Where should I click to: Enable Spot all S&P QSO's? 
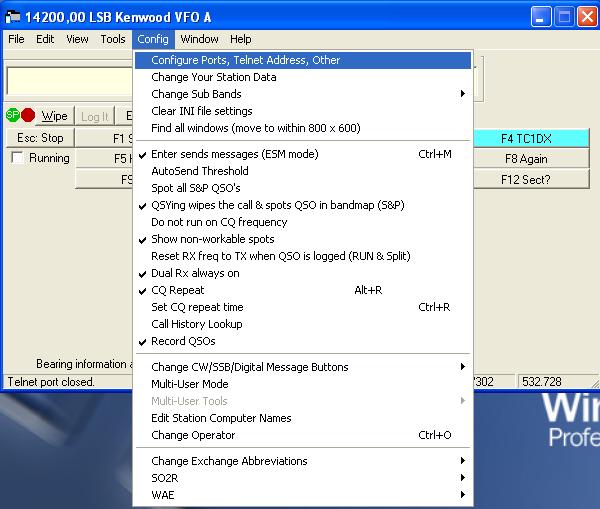point(303,188)
